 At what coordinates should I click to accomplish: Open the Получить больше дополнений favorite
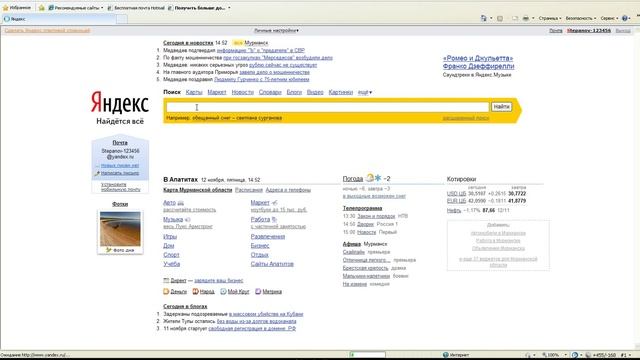[x=200, y=8]
